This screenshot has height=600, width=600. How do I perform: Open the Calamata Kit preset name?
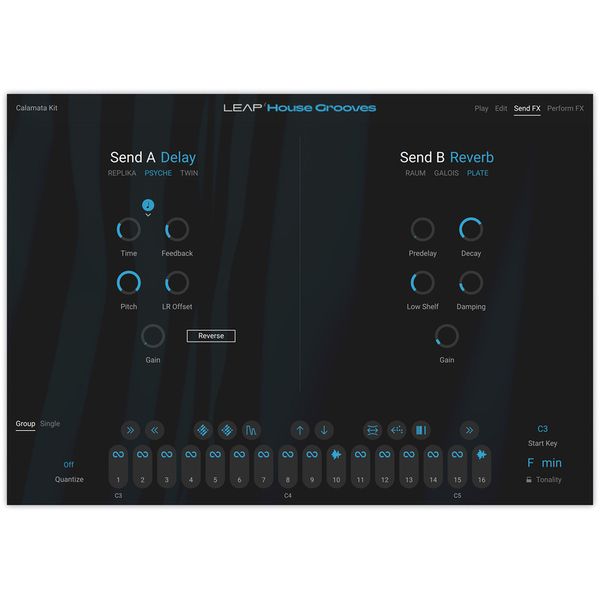click(x=37, y=108)
